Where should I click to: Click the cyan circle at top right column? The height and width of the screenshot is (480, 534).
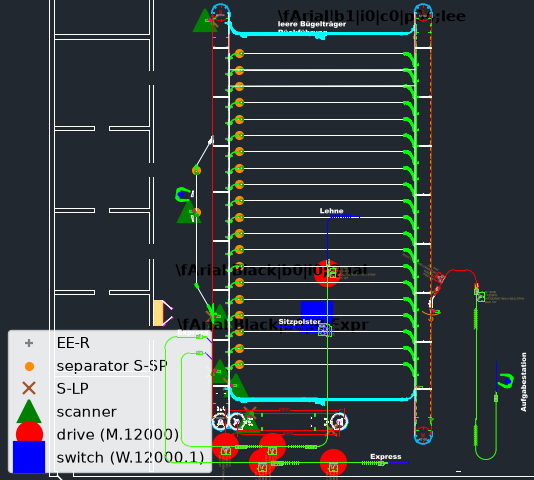(423, 13)
